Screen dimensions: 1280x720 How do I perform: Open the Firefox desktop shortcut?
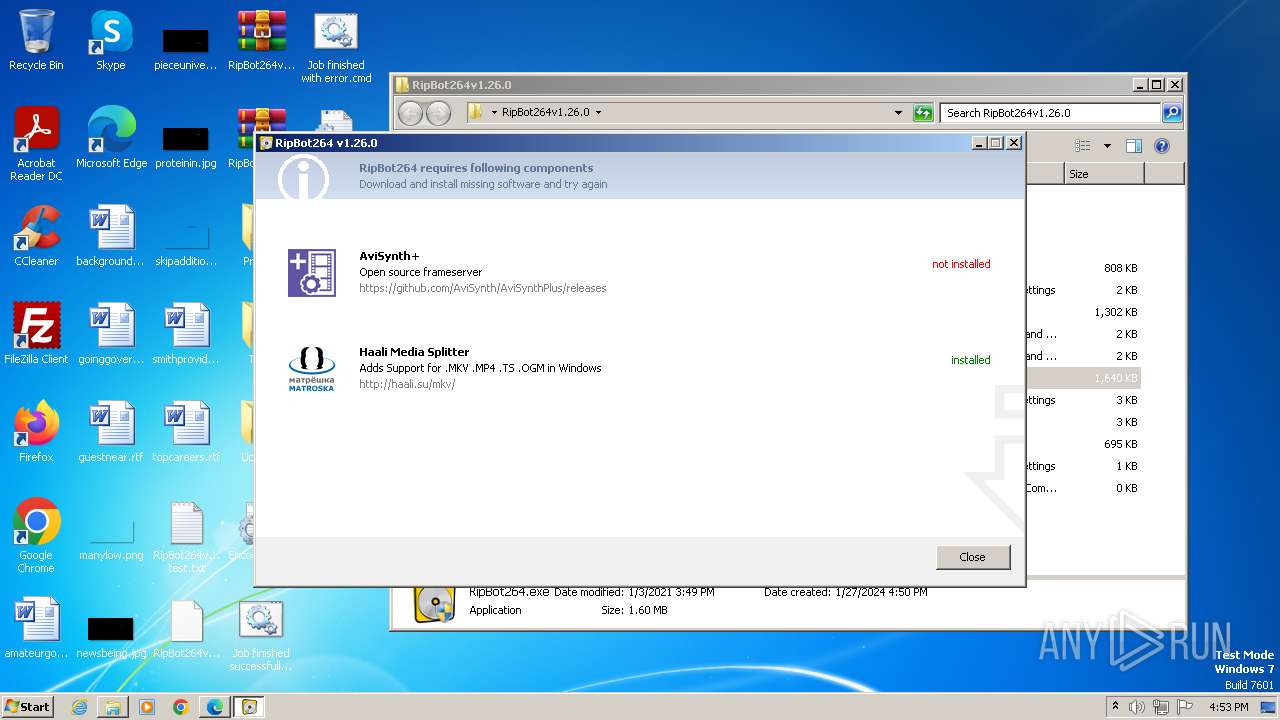(36, 432)
